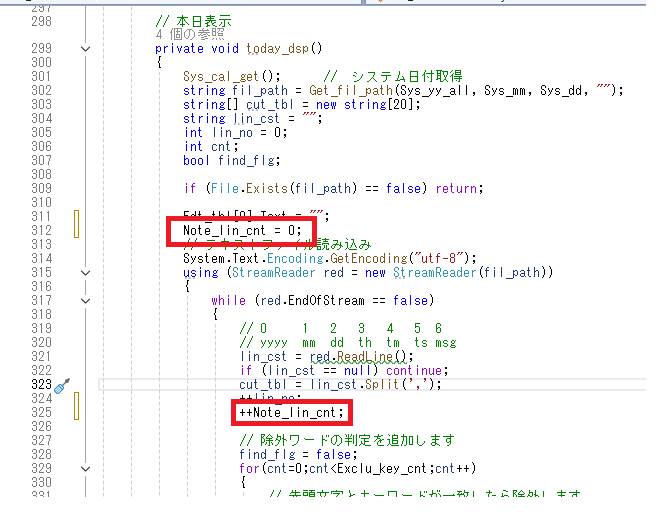Collapse the today_dsp method at line 299
The width and height of the screenshot is (668, 512).
86,48
